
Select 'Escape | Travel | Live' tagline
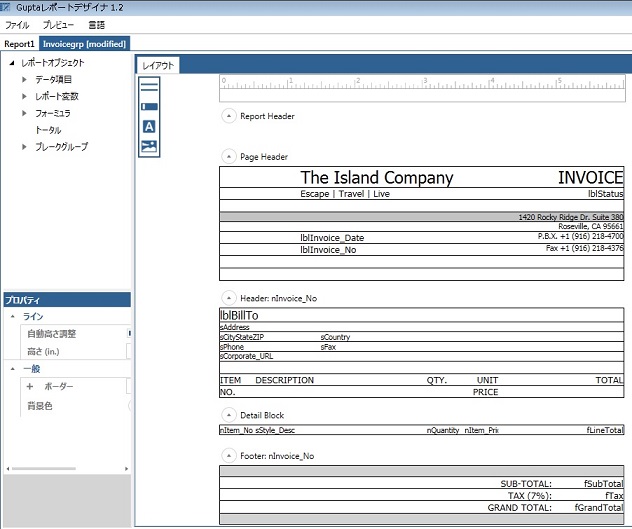pyautogui.click(x=345, y=194)
